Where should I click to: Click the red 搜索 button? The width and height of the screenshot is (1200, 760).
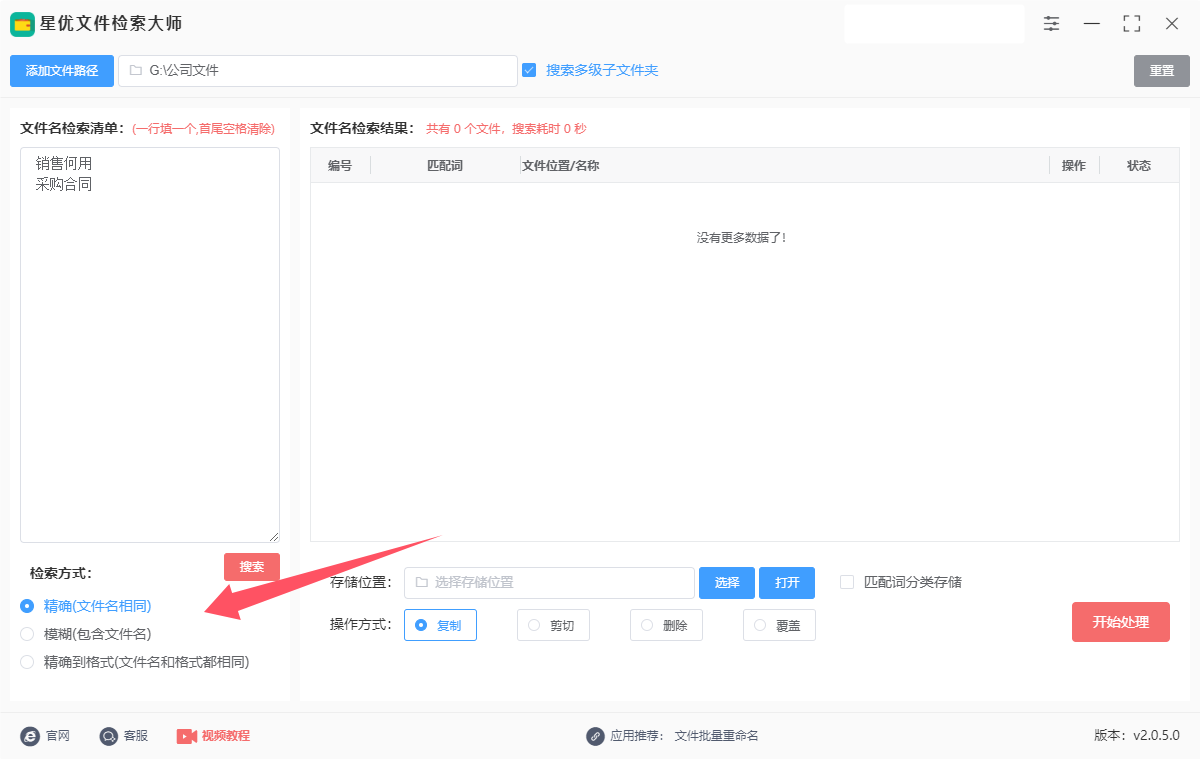click(x=252, y=567)
